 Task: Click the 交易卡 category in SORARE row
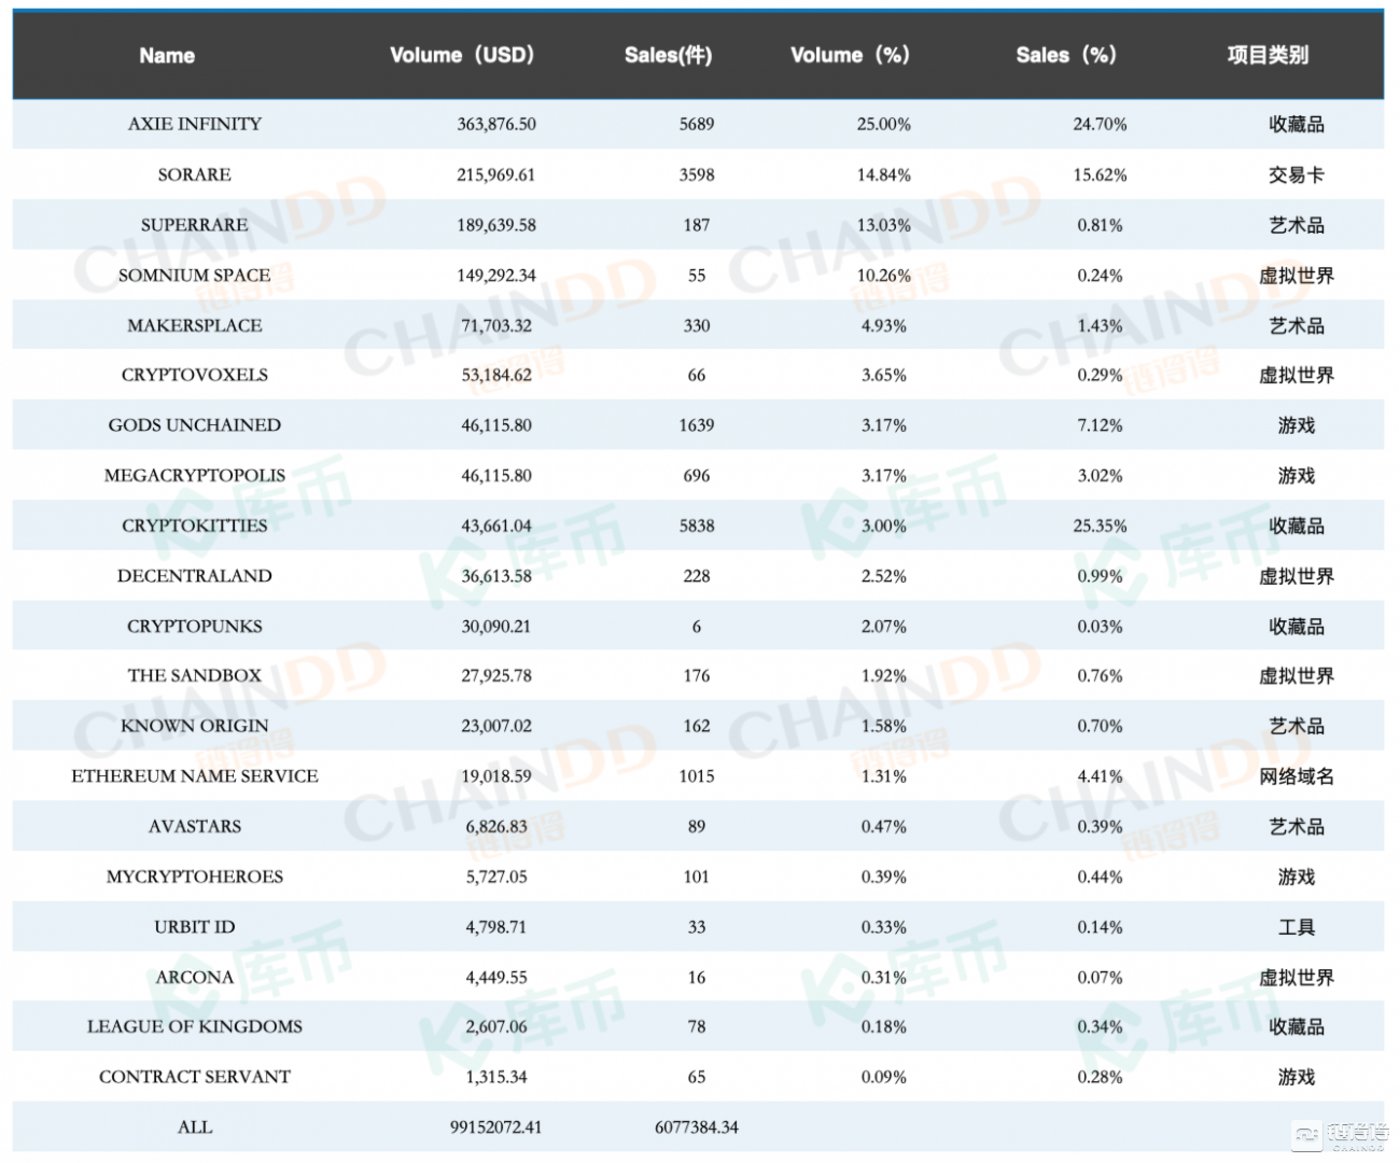pos(1297,174)
